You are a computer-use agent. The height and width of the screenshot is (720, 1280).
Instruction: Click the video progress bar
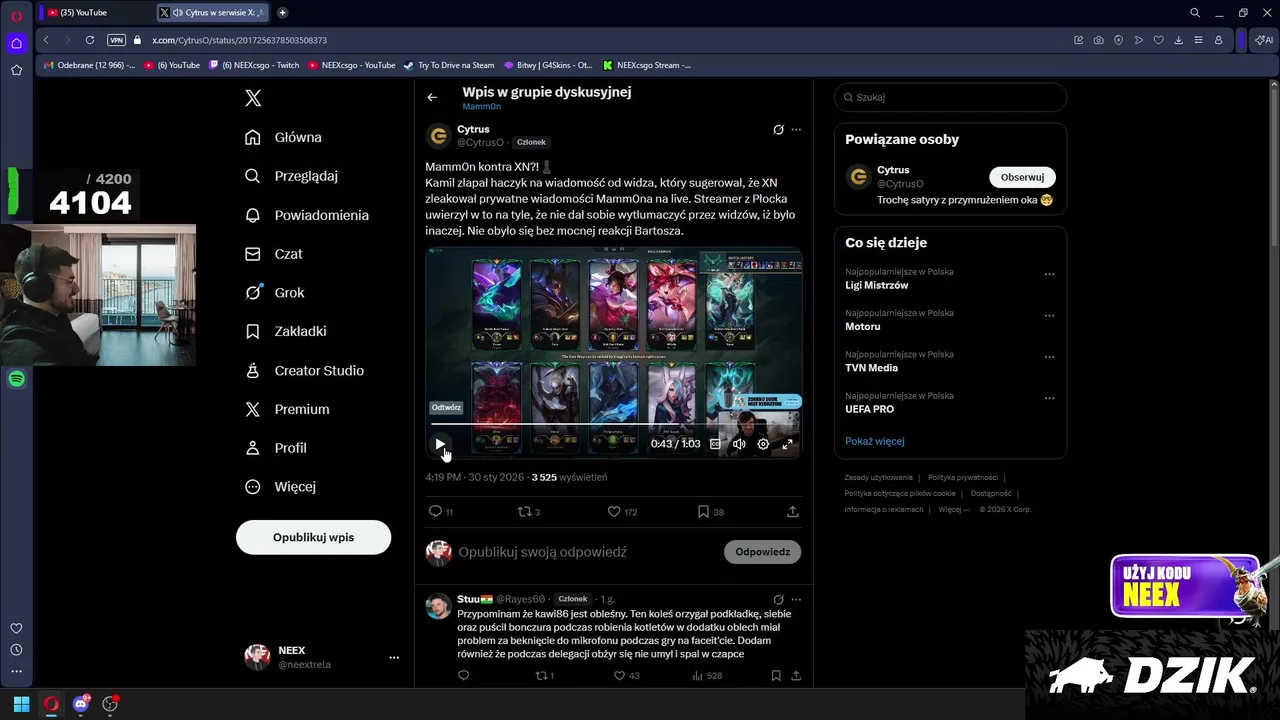click(x=614, y=424)
